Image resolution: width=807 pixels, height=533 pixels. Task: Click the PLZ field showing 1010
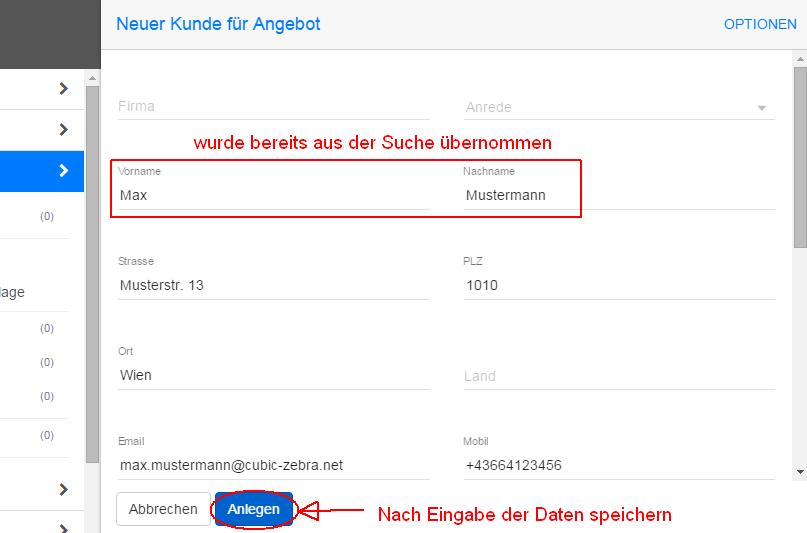click(618, 285)
